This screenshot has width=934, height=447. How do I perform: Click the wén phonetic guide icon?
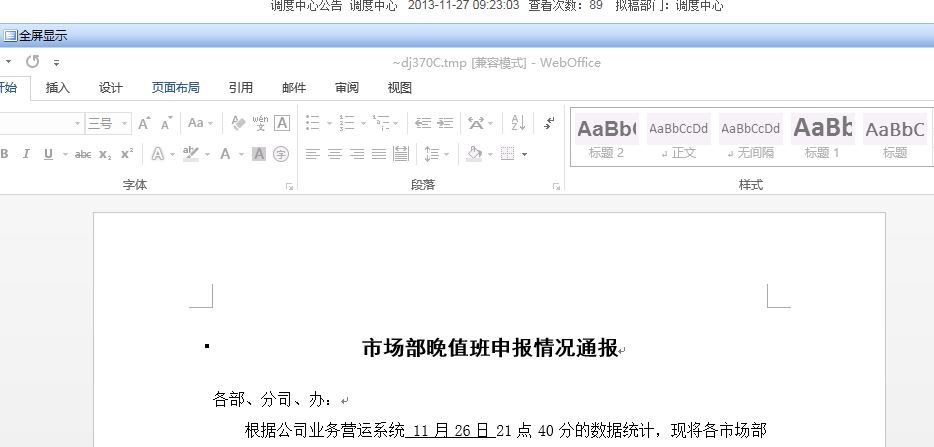point(260,123)
